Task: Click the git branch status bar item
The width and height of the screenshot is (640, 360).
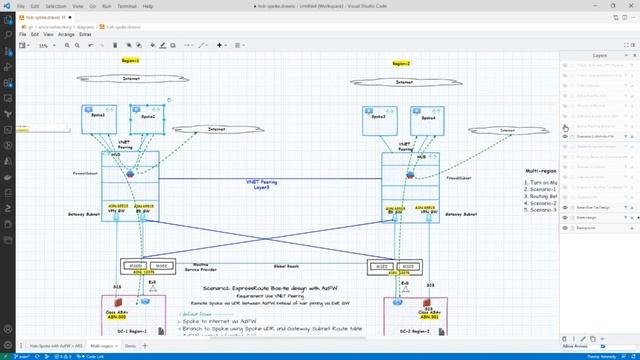Action: pos(22,356)
